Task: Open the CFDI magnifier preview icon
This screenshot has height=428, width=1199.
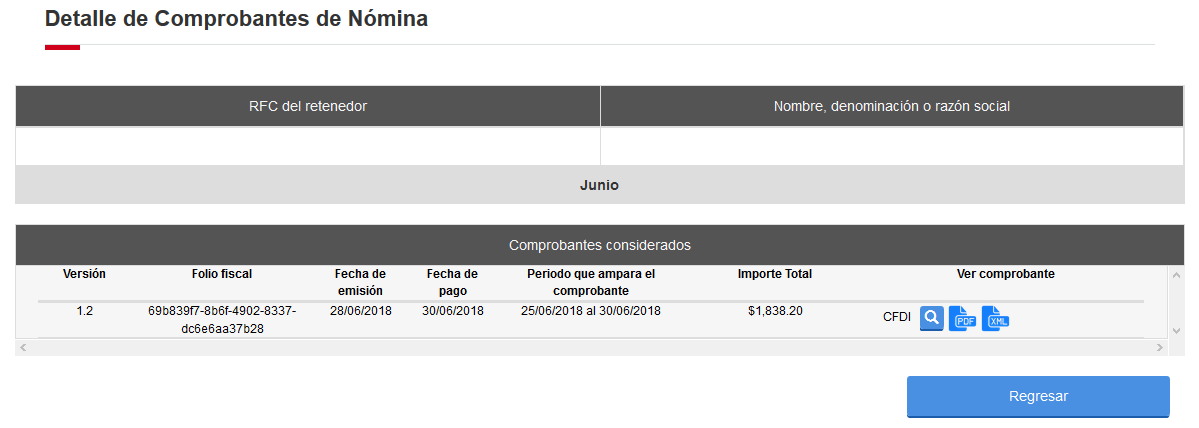Action: tap(931, 319)
